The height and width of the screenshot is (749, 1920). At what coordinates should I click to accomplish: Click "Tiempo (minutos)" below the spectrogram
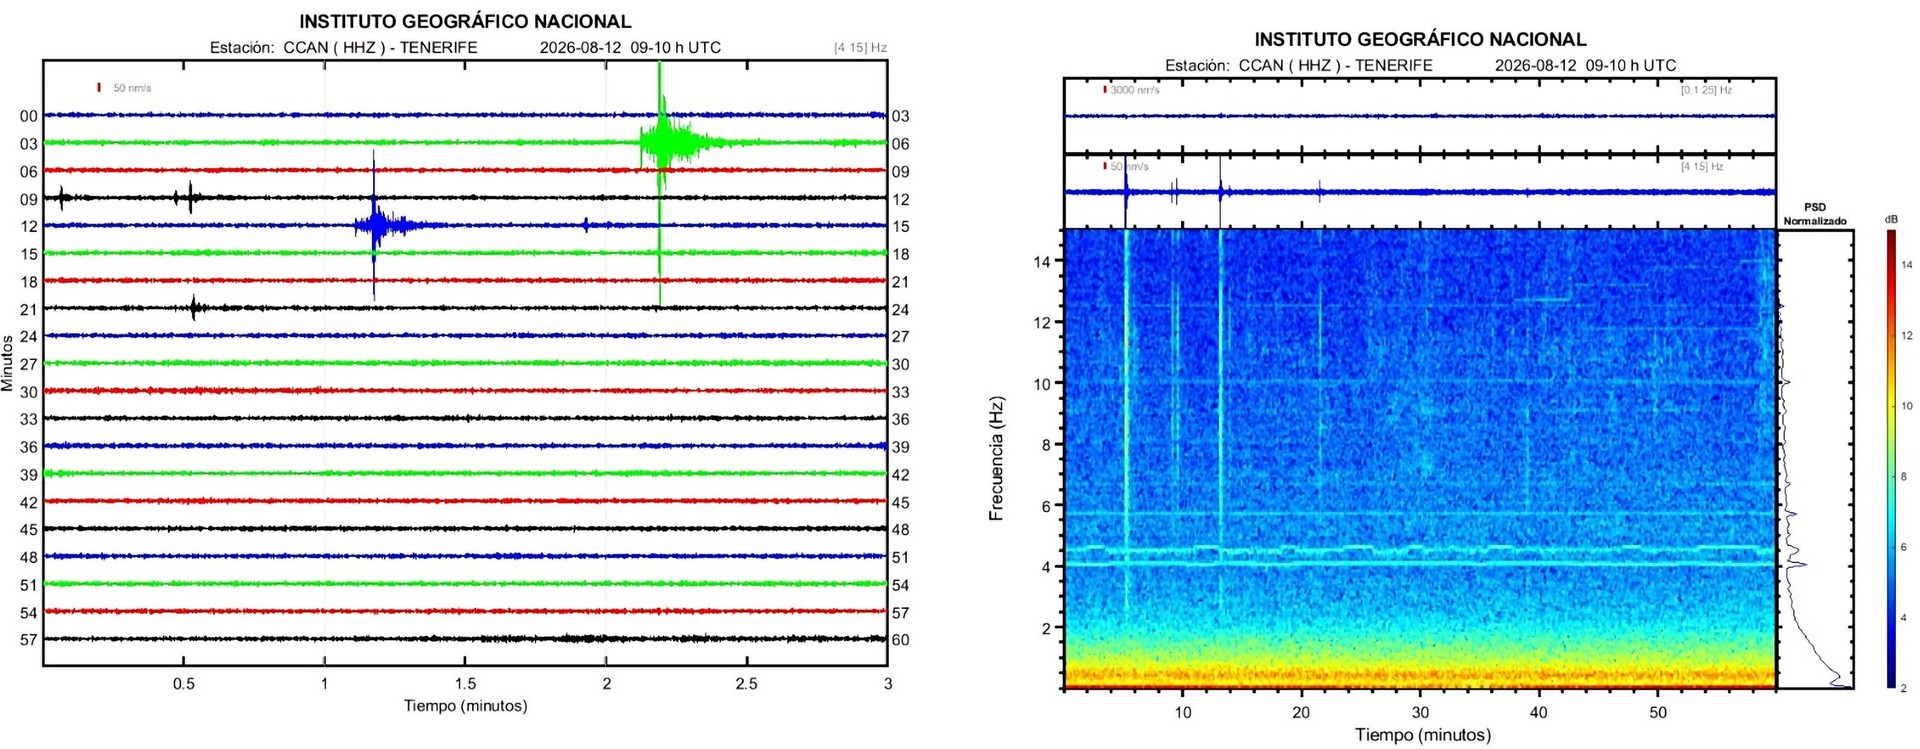[x=1422, y=735]
